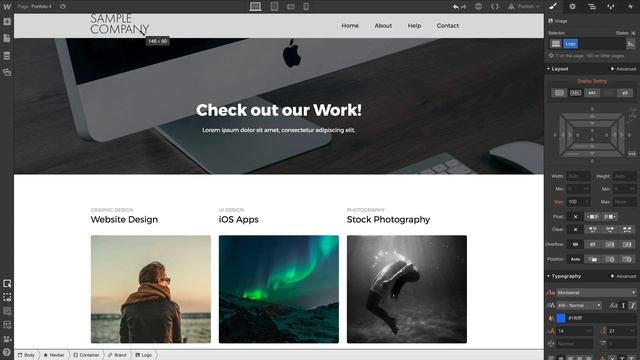
Task: Open the Webflow logo menu
Action: (7, 7)
